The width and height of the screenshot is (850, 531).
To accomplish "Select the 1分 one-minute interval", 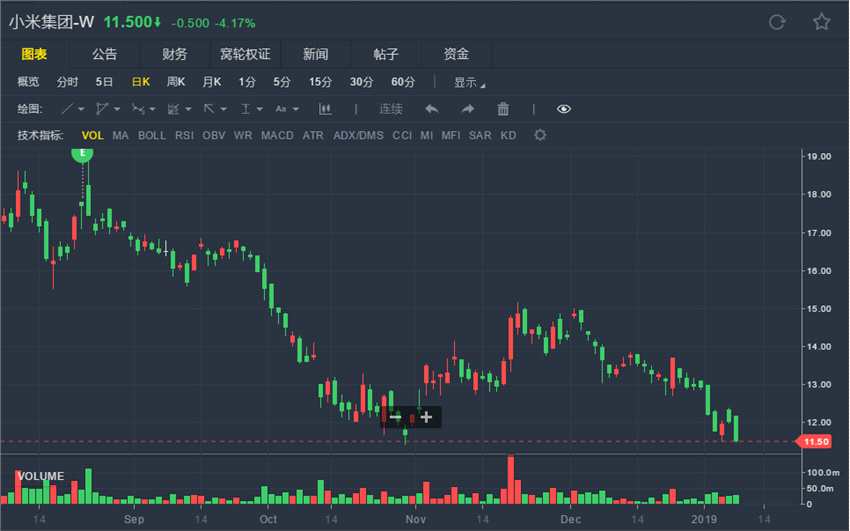I will (247, 82).
